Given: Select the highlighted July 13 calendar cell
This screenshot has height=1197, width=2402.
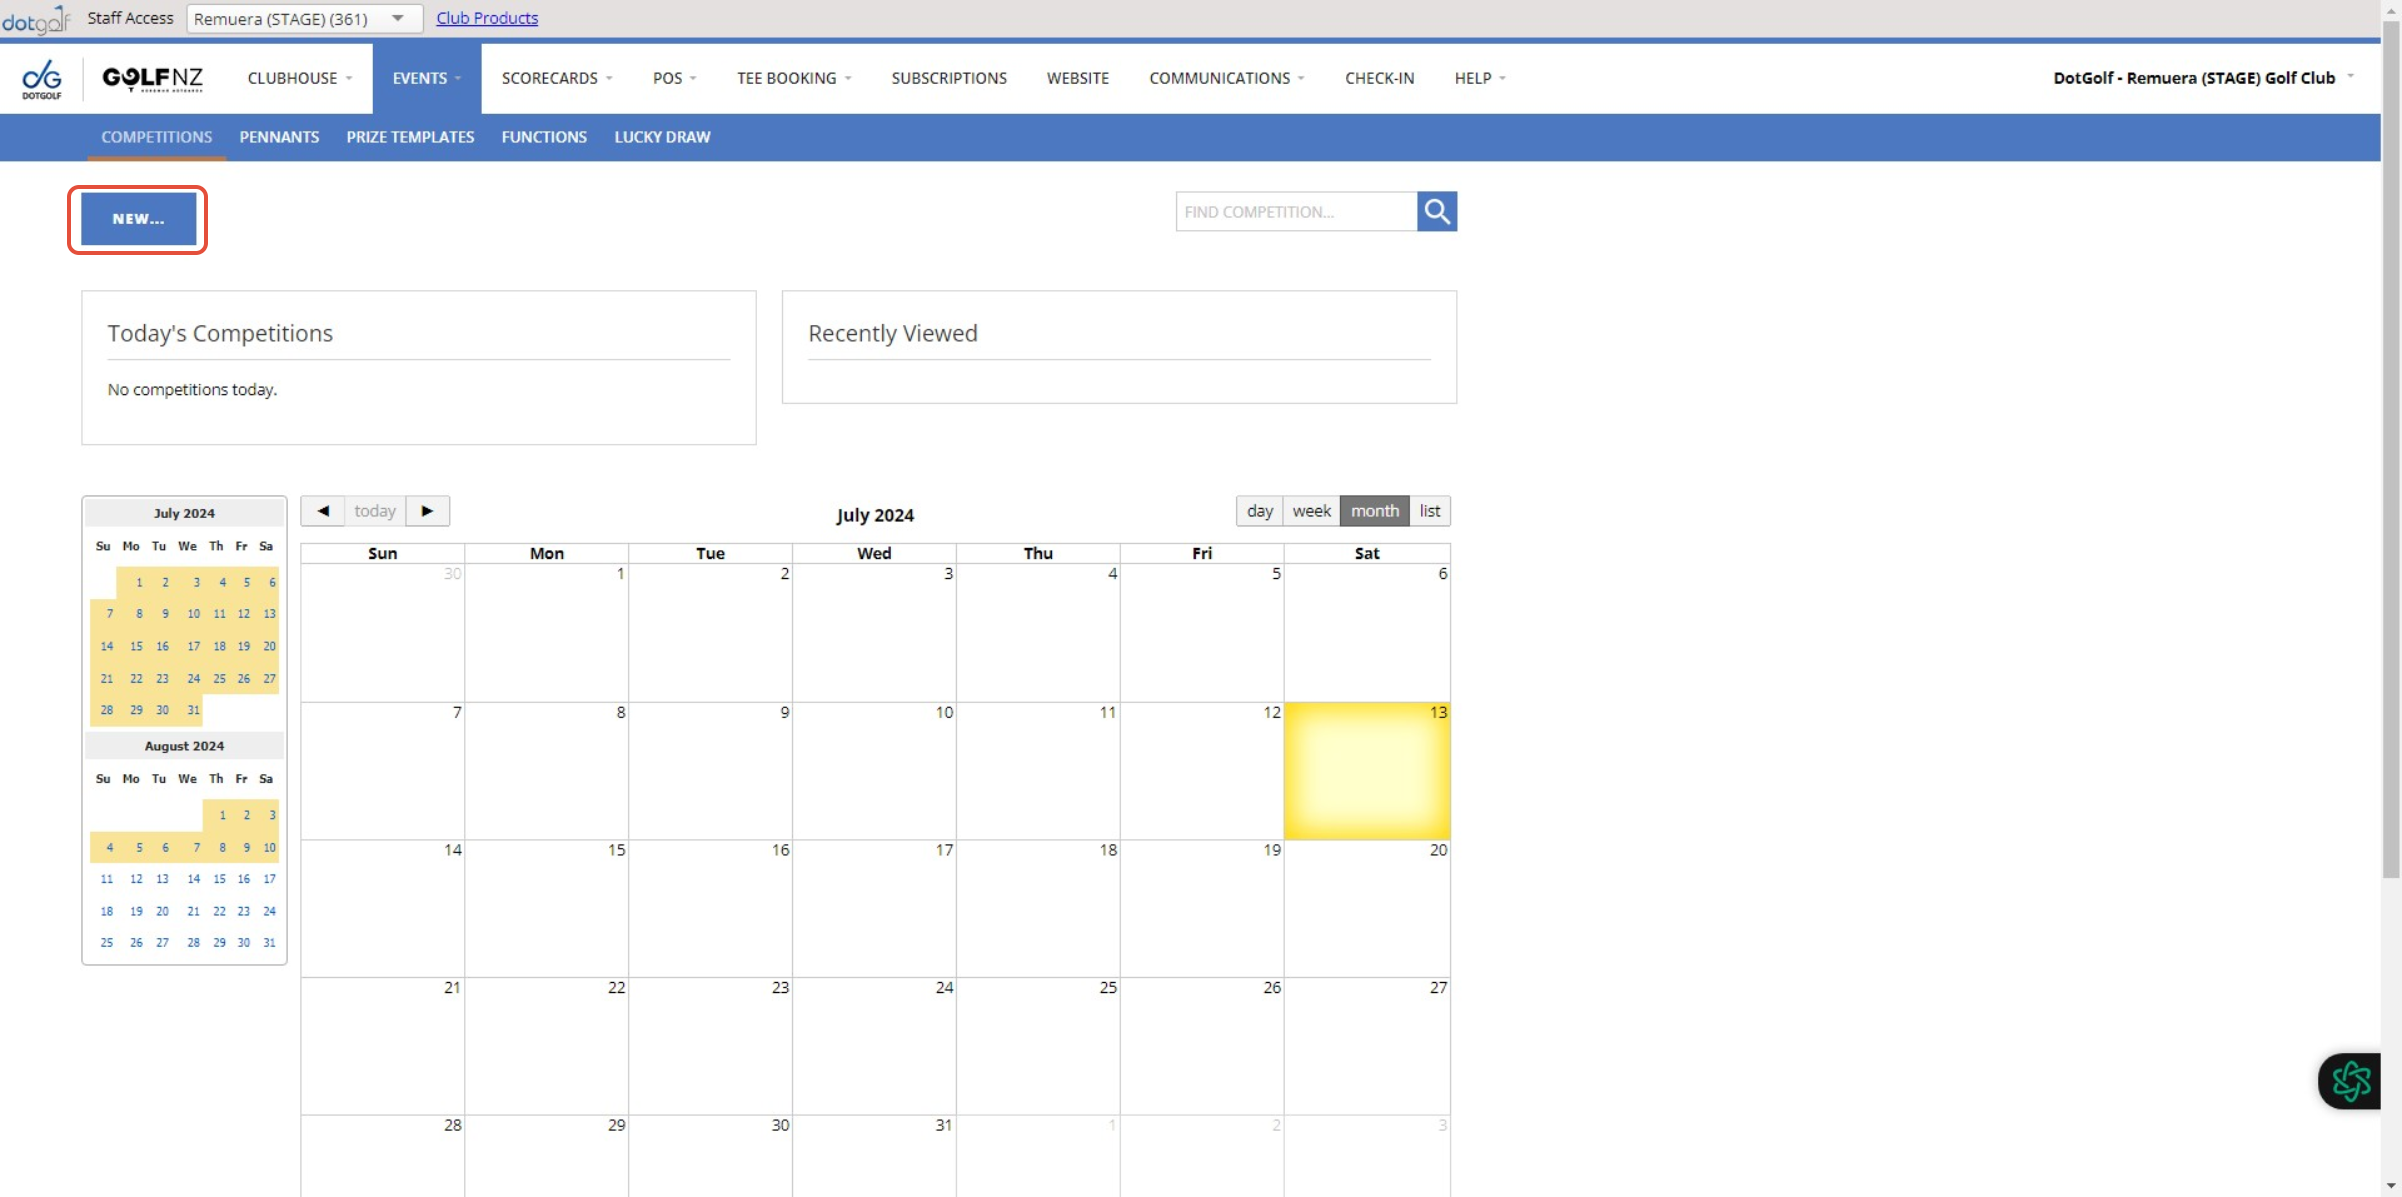Looking at the screenshot, I should pos(1366,771).
